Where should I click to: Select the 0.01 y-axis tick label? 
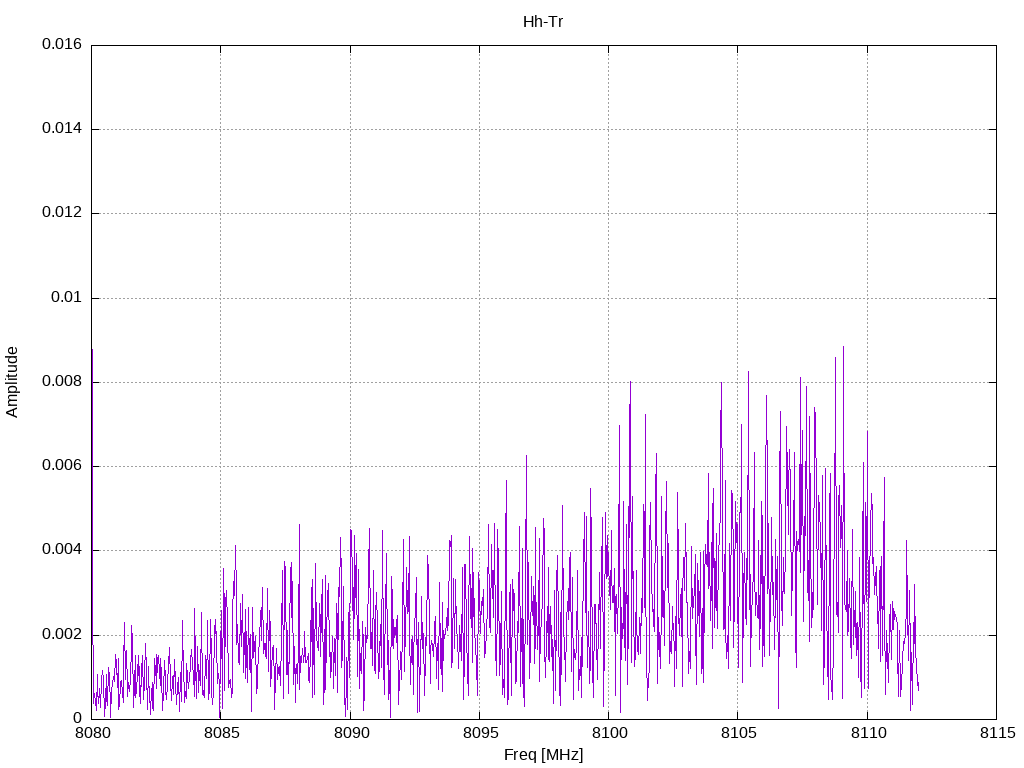coord(67,298)
